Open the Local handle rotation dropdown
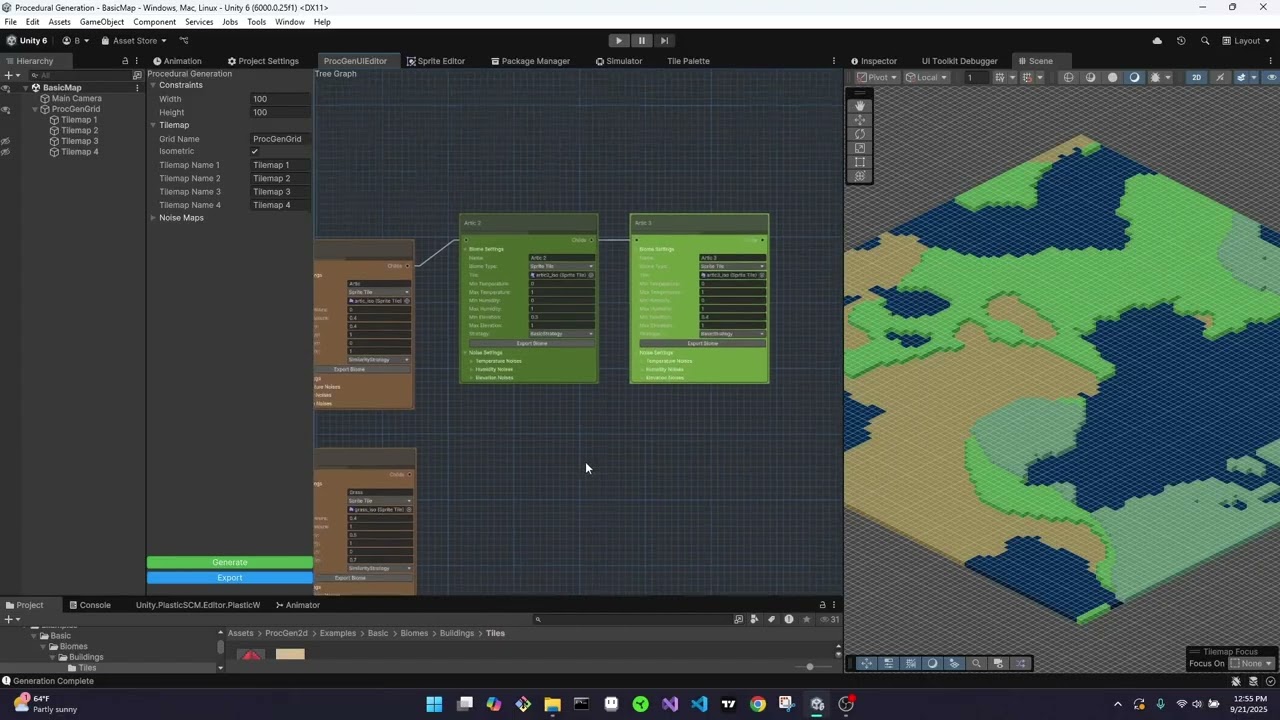Viewport: 1280px width, 720px height. (927, 78)
